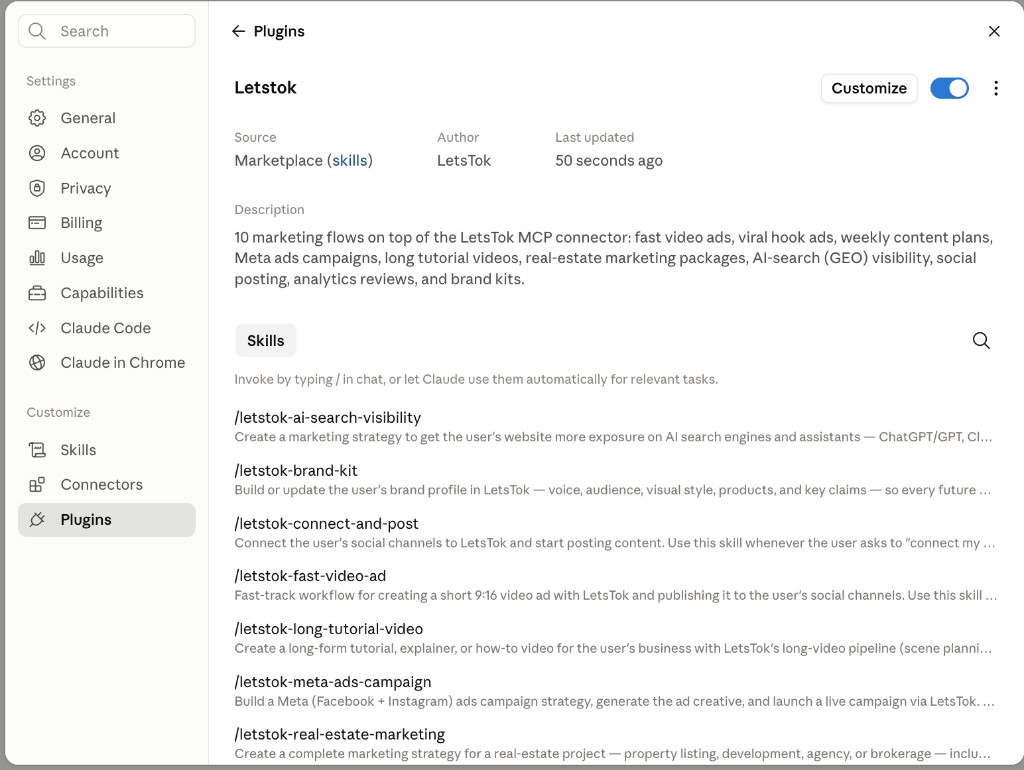
Task: Open Billing settings
Action: [x=106, y=223]
